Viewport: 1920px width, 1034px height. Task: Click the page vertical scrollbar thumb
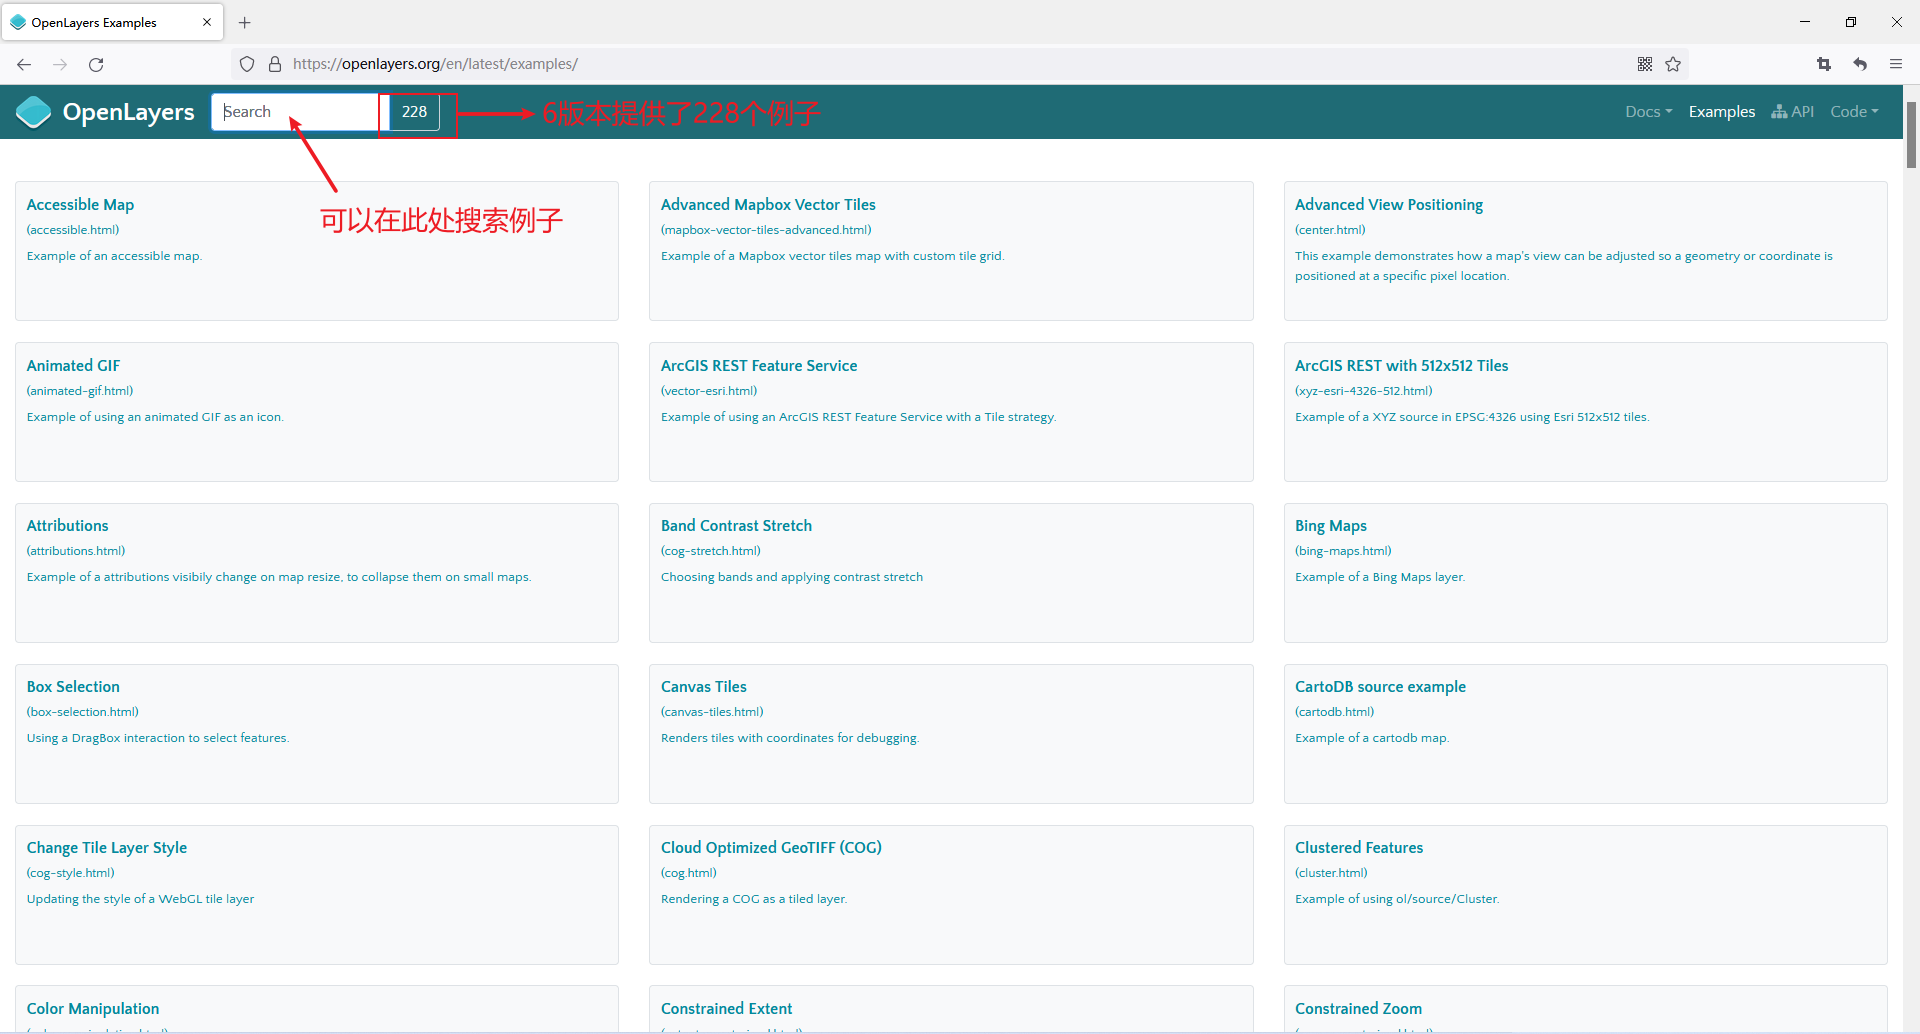pos(1911,134)
